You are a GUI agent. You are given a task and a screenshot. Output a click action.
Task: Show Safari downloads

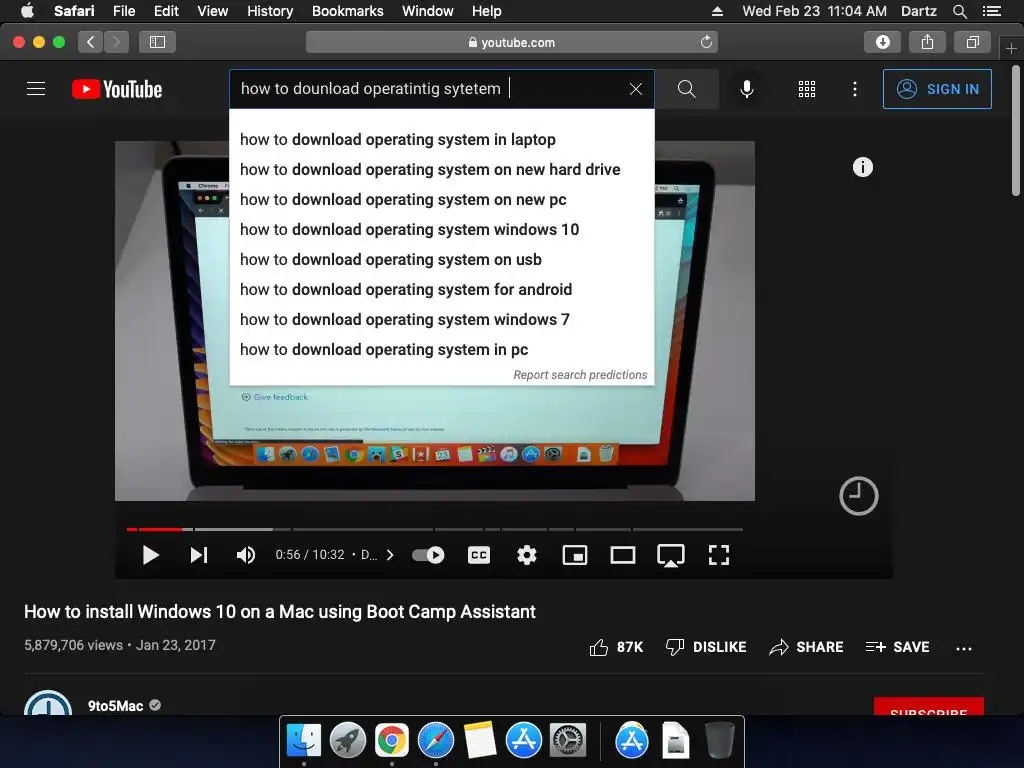click(882, 42)
